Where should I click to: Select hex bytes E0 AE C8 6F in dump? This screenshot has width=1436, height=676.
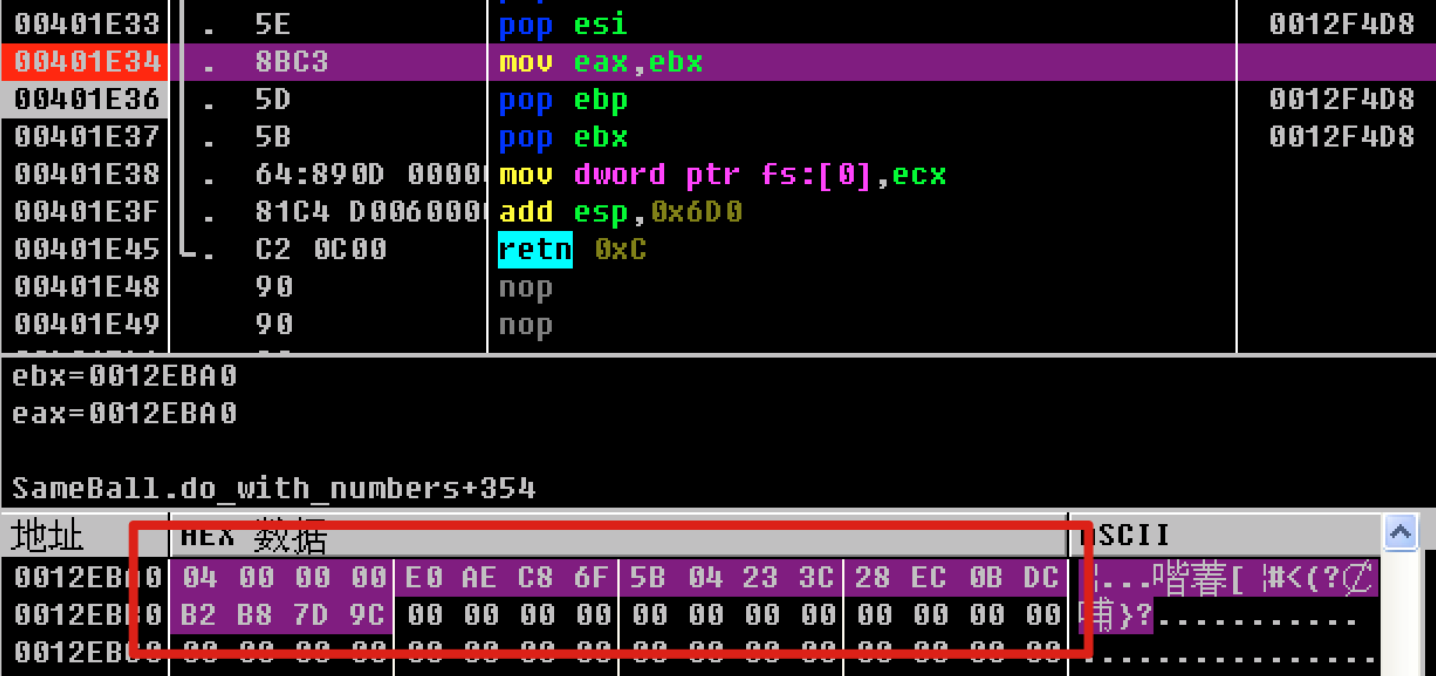pos(507,578)
